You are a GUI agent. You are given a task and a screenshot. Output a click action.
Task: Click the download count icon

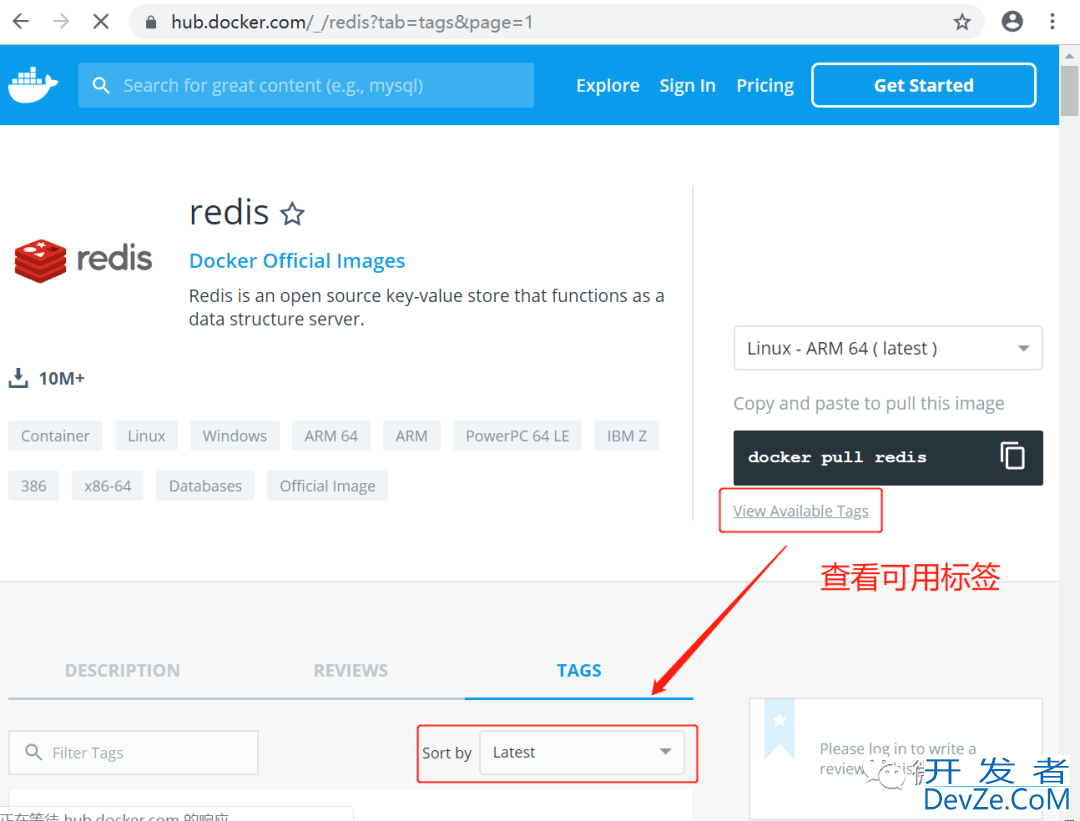pos(18,378)
